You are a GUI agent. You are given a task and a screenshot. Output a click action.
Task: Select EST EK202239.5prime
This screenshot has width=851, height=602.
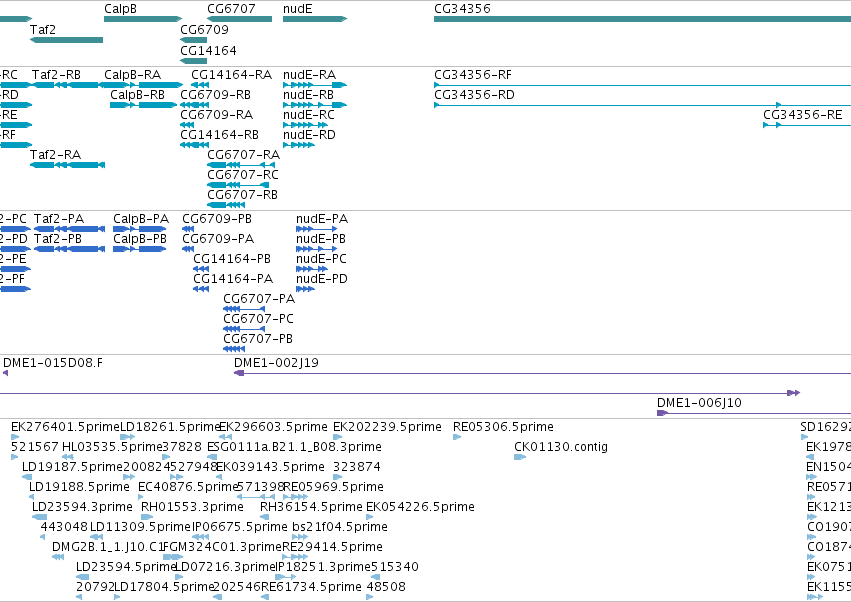point(388,427)
